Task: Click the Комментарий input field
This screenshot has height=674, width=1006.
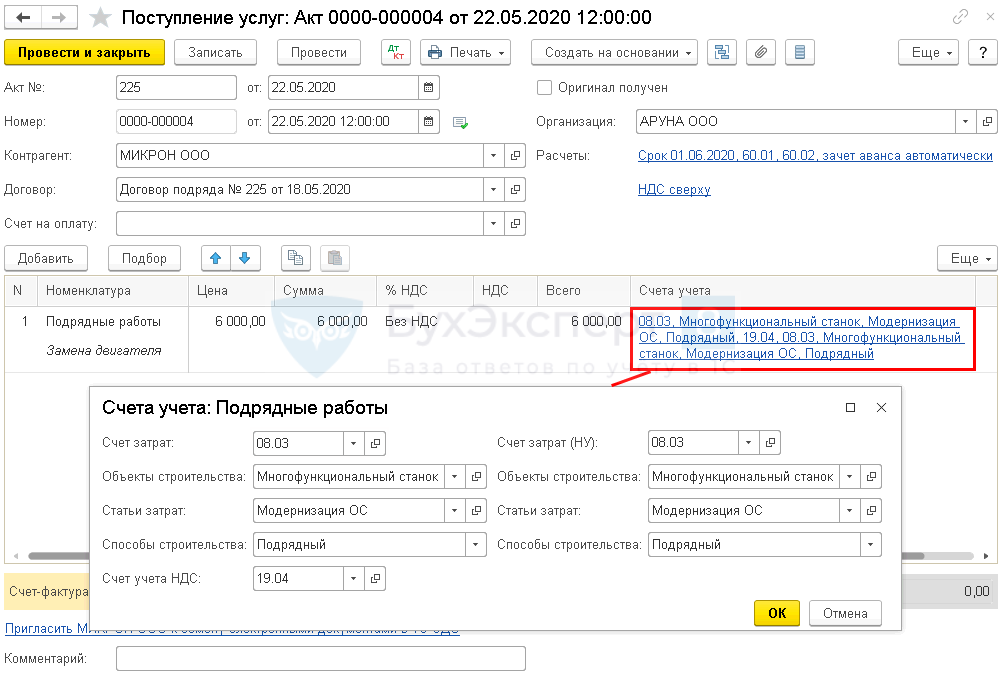Action: tap(320, 658)
